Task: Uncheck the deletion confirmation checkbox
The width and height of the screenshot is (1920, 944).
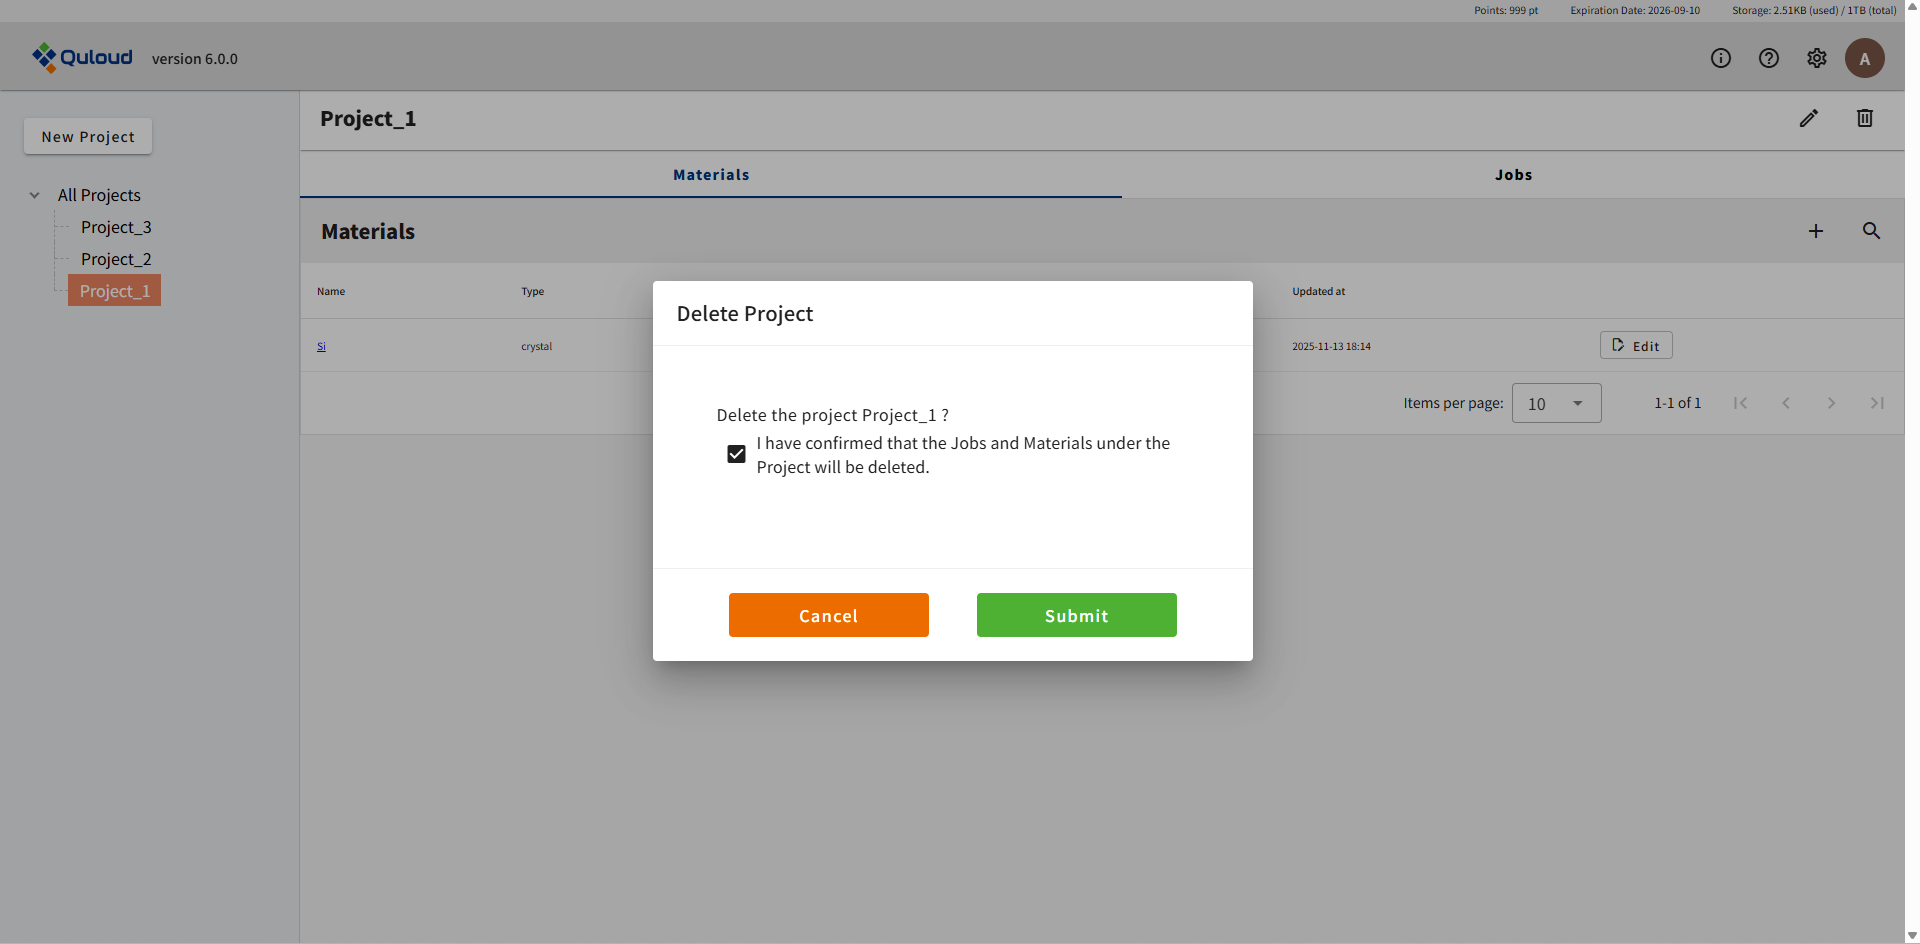Action: click(736, 454)
